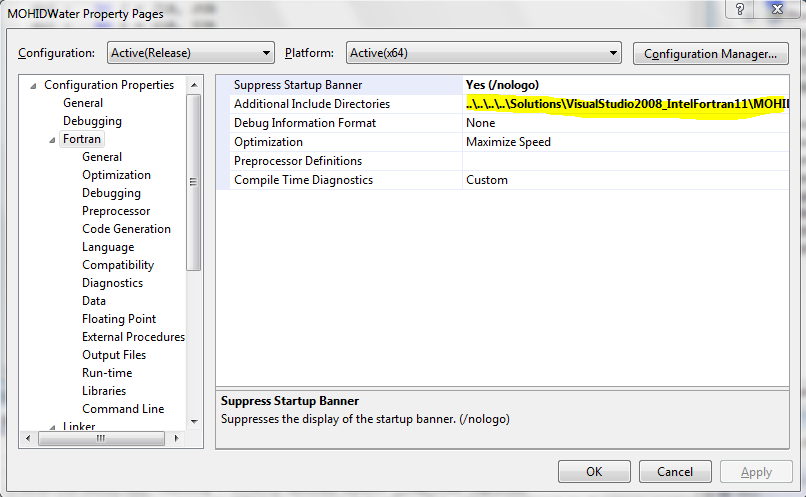Click the empty Preprocessor Definitions value field

625,161
